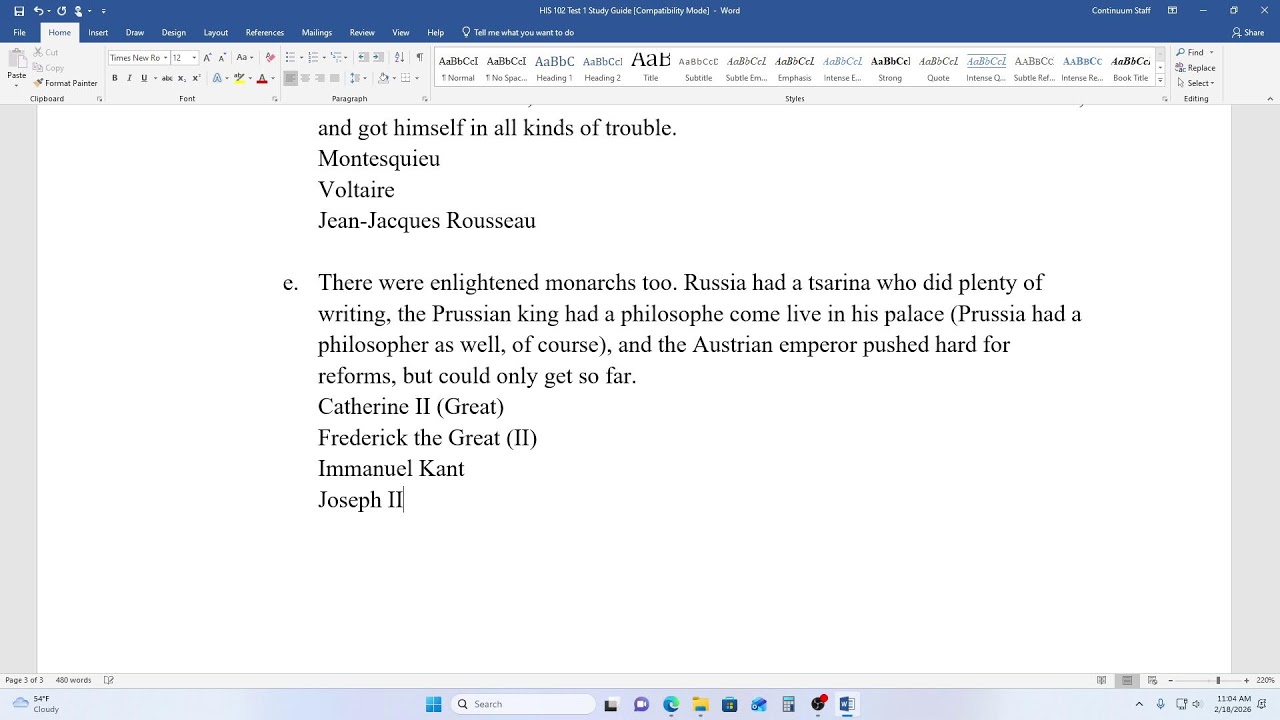1280x720 pixels.
Task: Switch to the Insert tab
Action: pos(98,32)
